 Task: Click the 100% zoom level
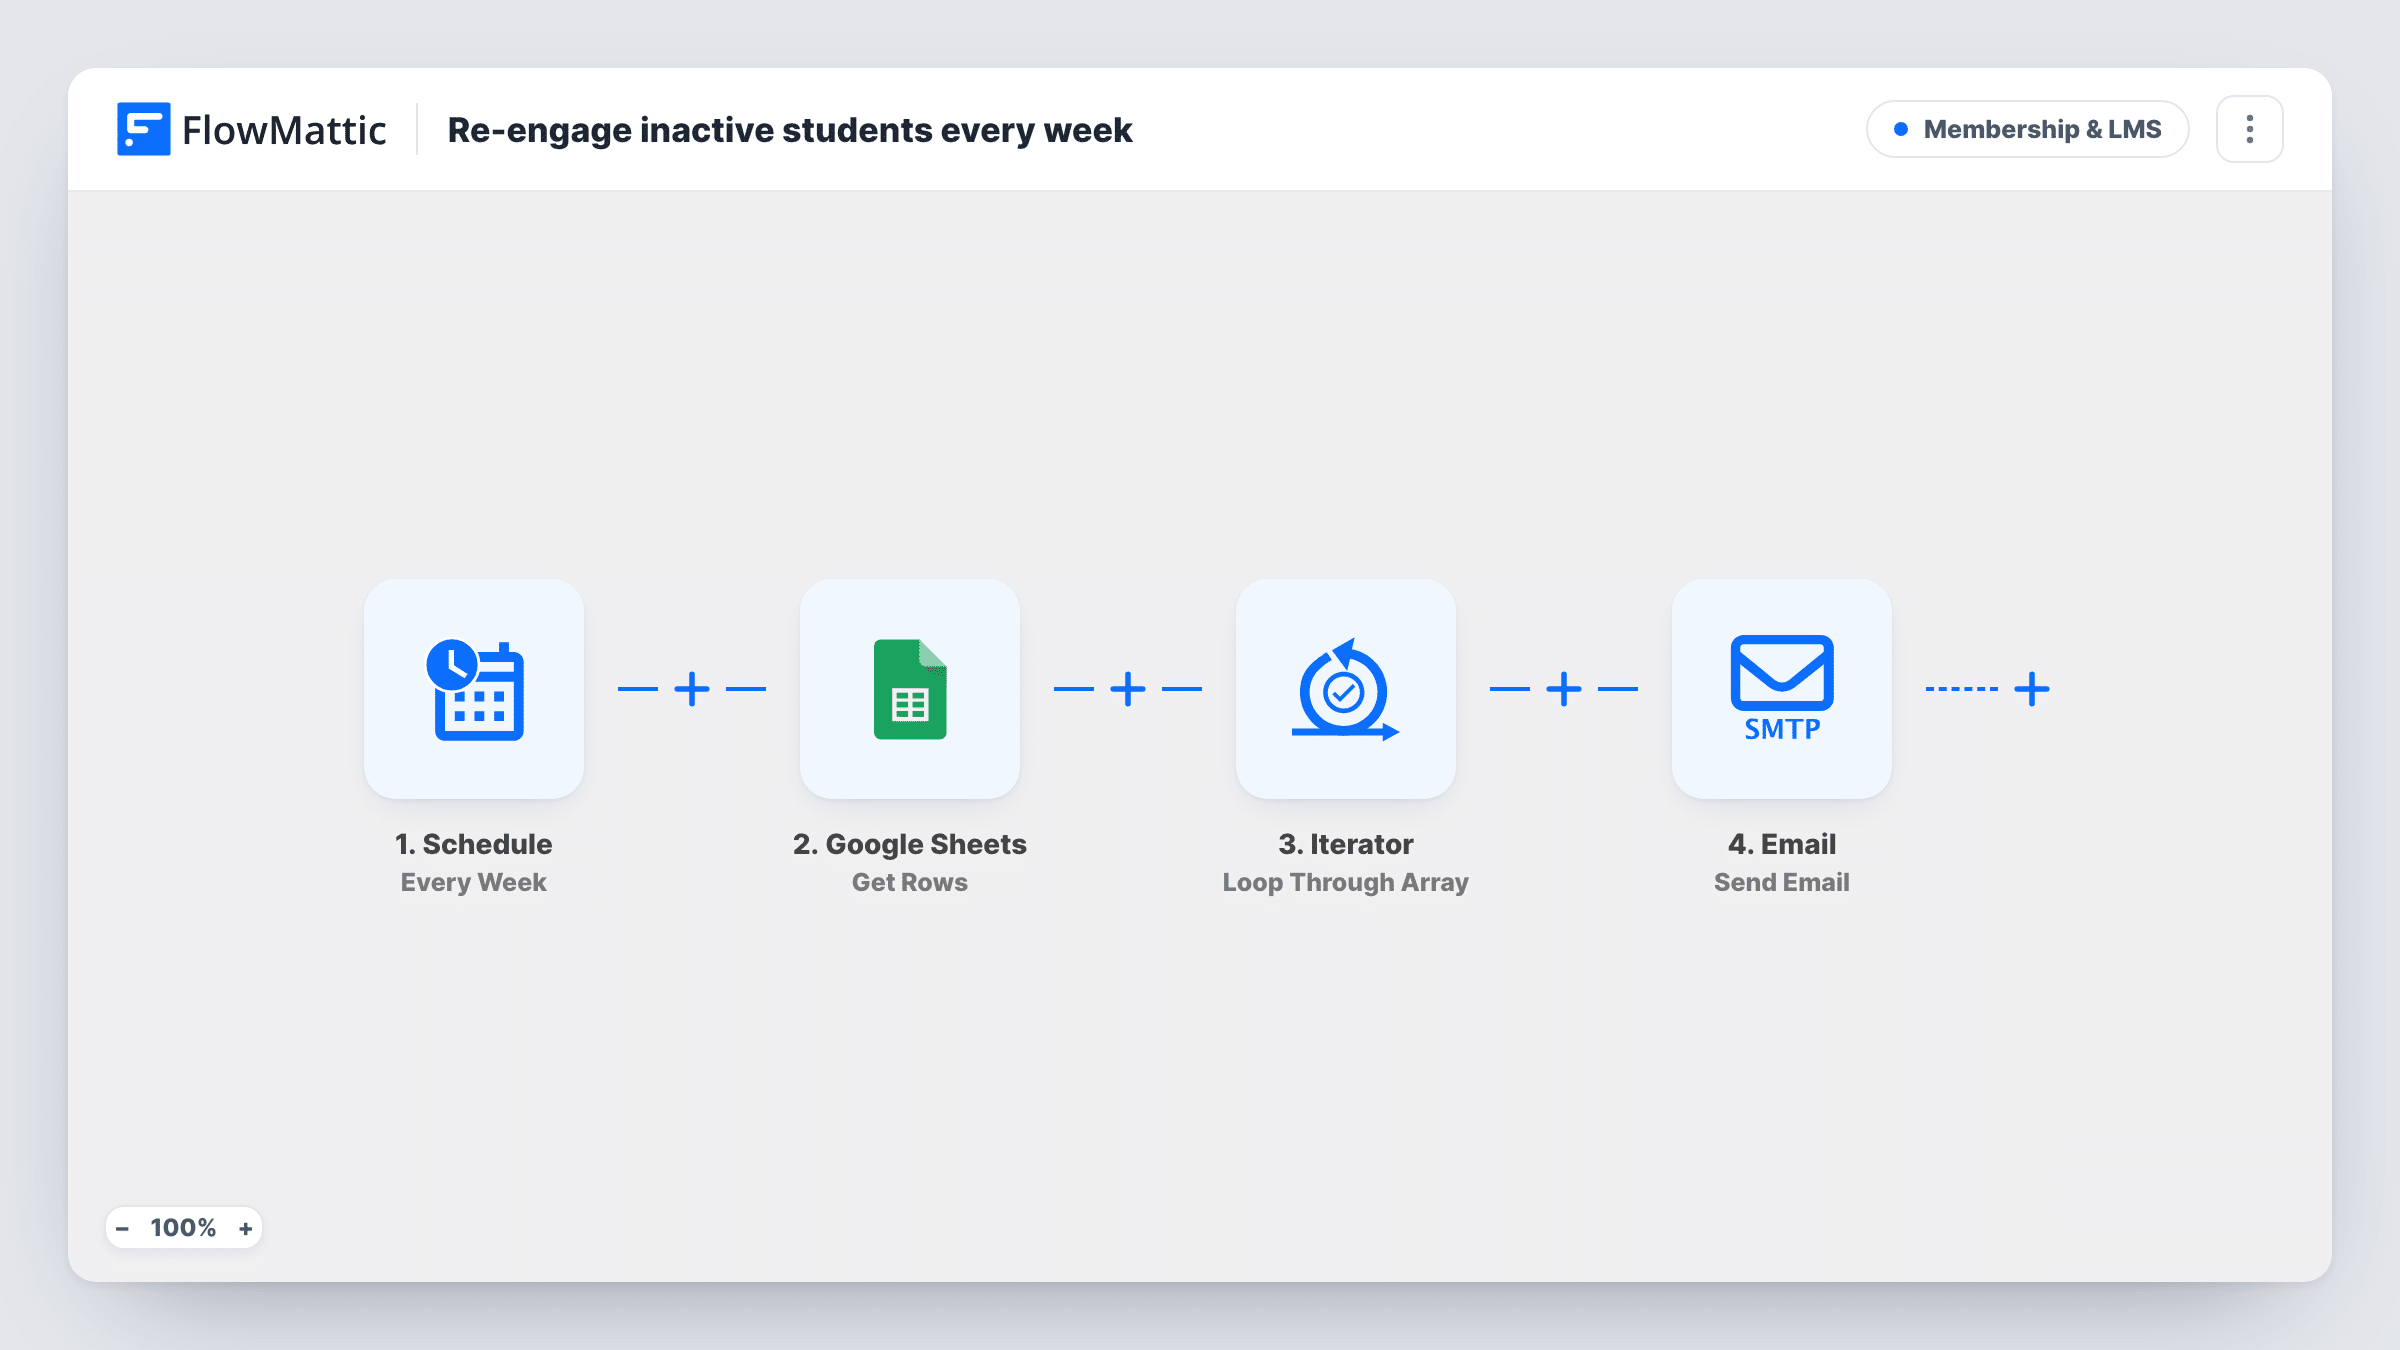coord(183,1228)
